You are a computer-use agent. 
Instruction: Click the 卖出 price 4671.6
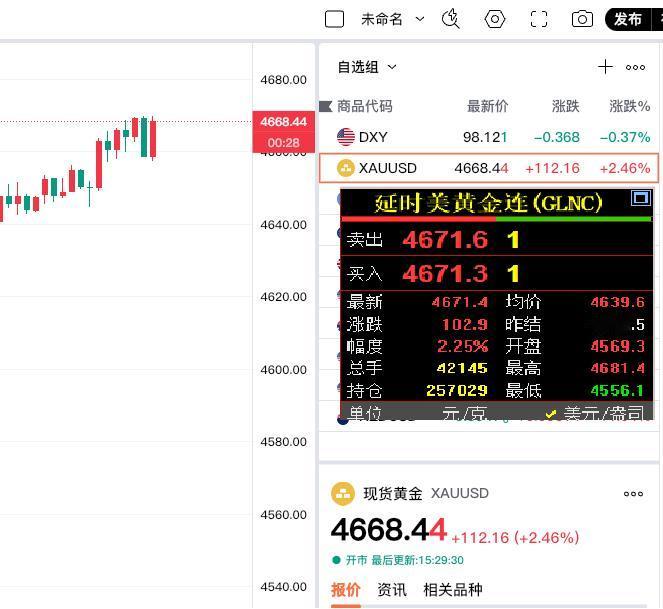(445, 239)
